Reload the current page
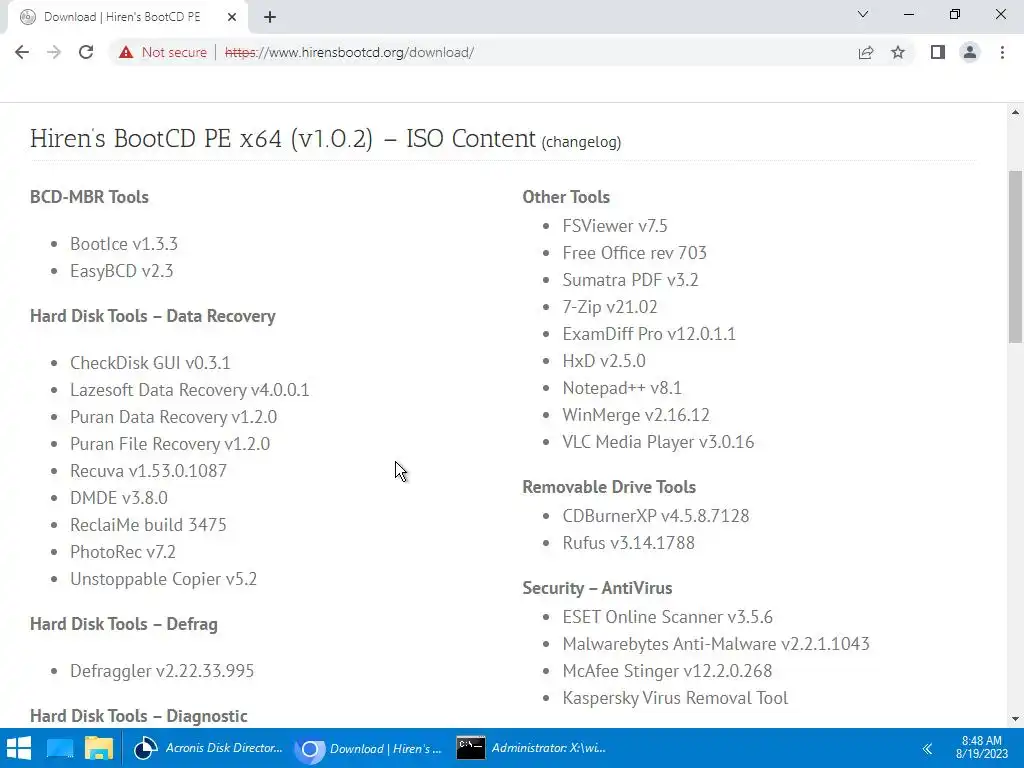1024x768 pixels. [x=86, y=52]
